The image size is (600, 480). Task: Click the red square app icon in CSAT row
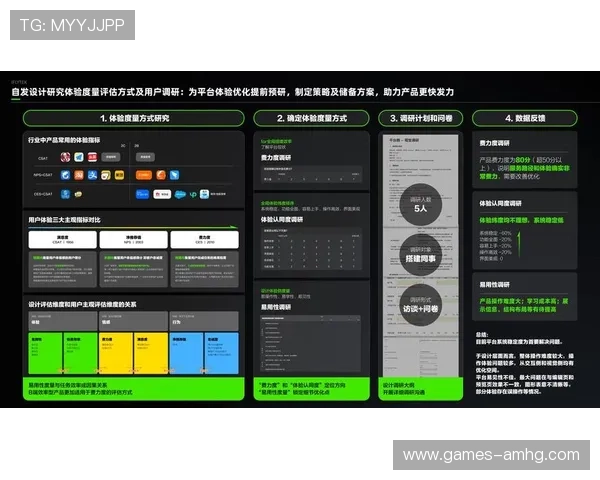pos(92,157)
